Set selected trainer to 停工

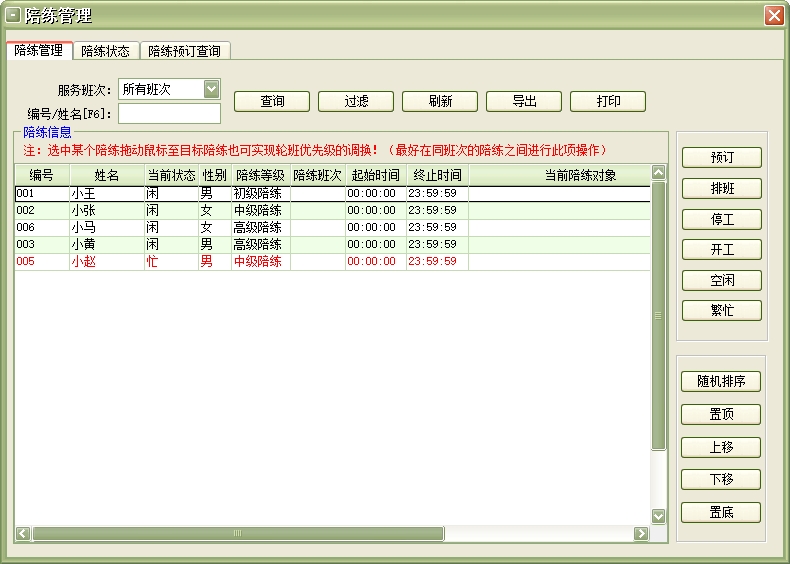tap(721, 219)
